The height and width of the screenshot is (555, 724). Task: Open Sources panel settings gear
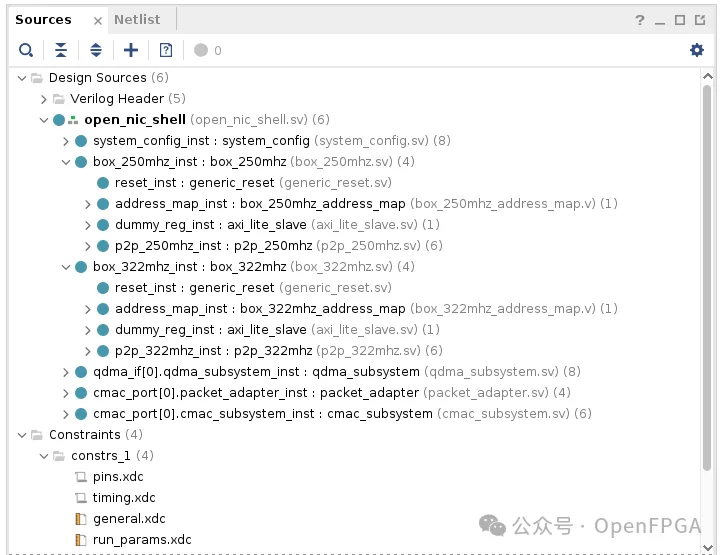pyautogui.click(x=697, y=50)
